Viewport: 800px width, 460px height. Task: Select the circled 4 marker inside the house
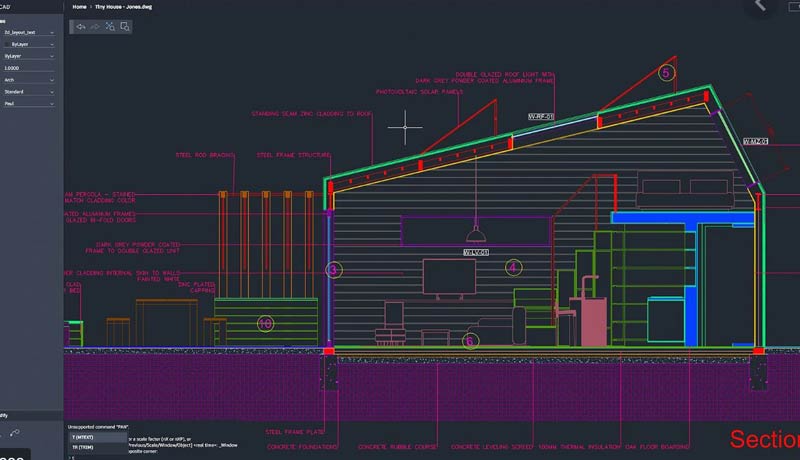click(513, 267)
